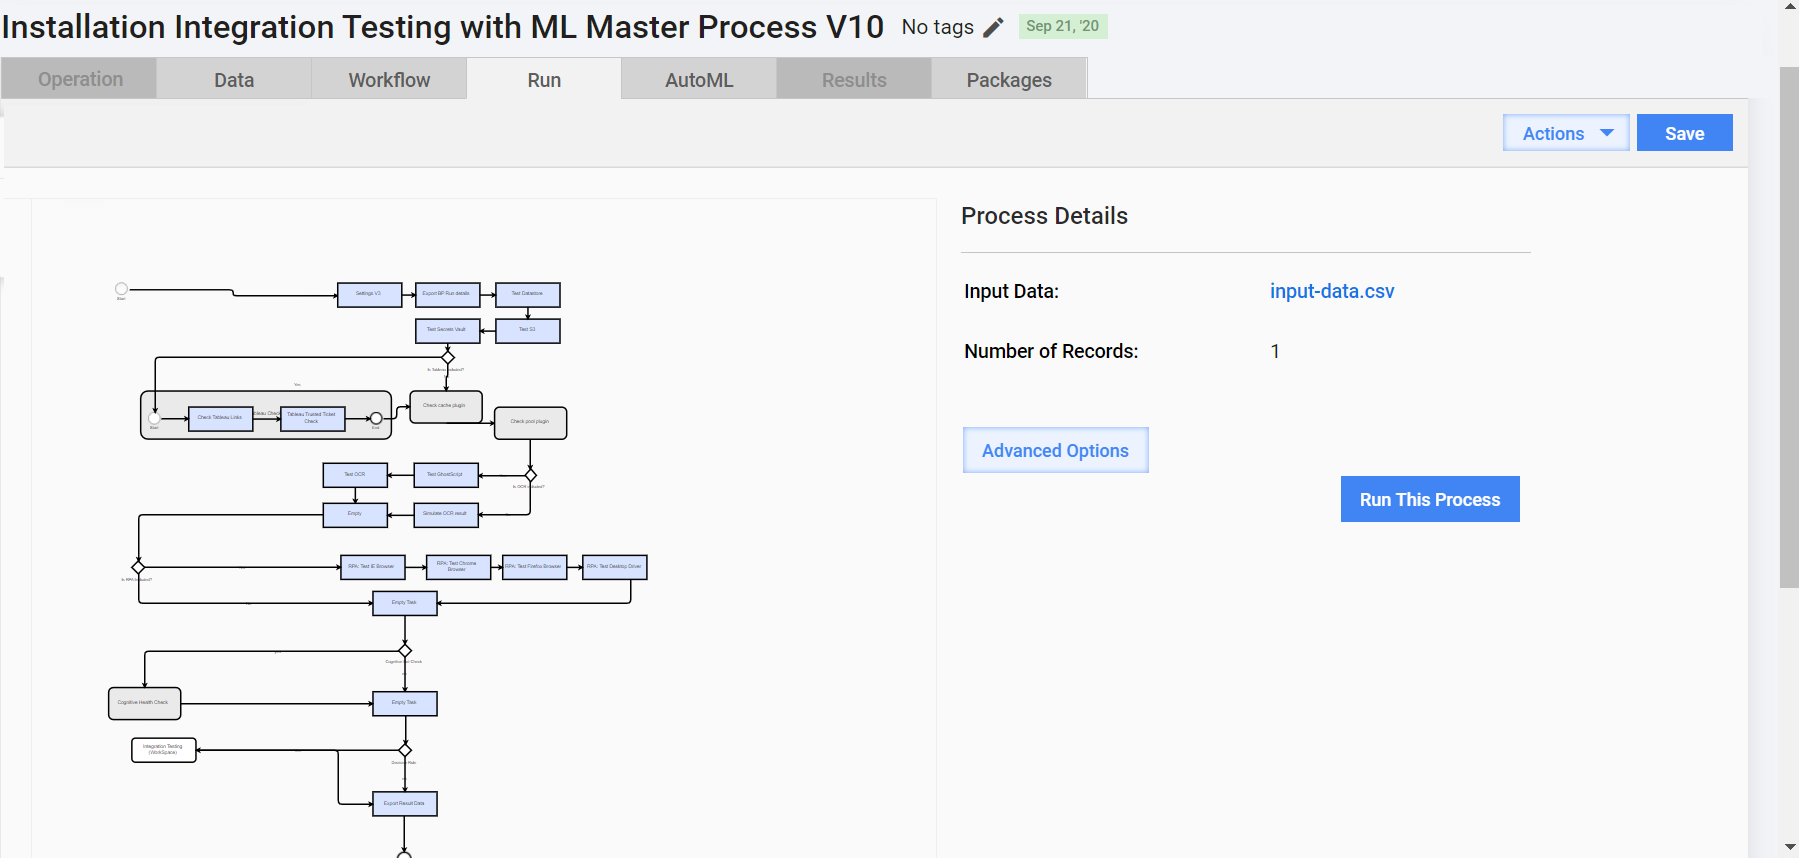Click the vertical scrollbar thumb
This screenshot has width=1799, height=858.
coord(1789,327)
